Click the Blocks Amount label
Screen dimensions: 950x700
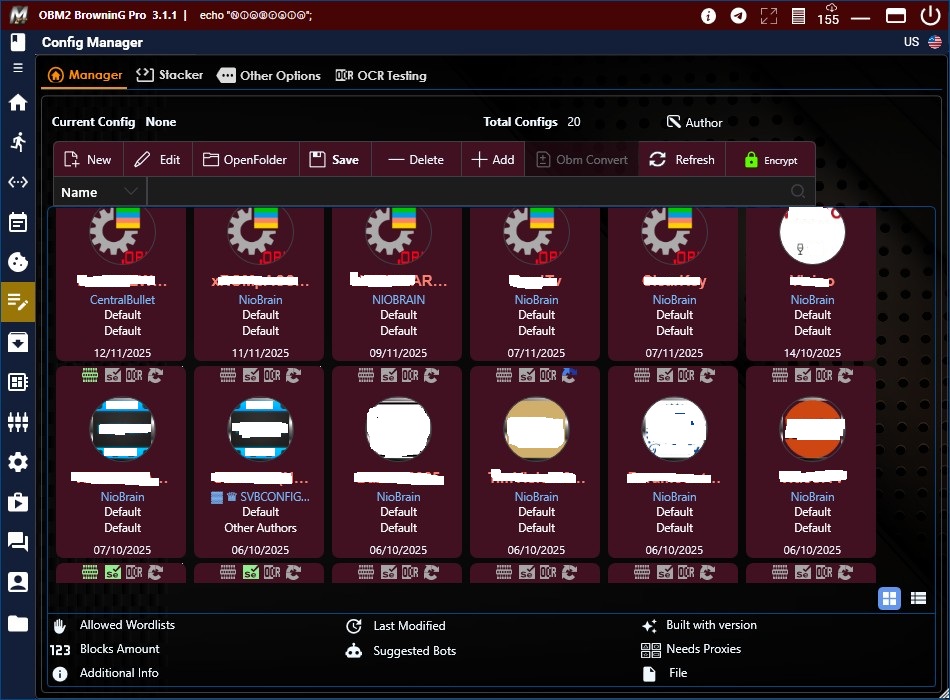[119, 649]
